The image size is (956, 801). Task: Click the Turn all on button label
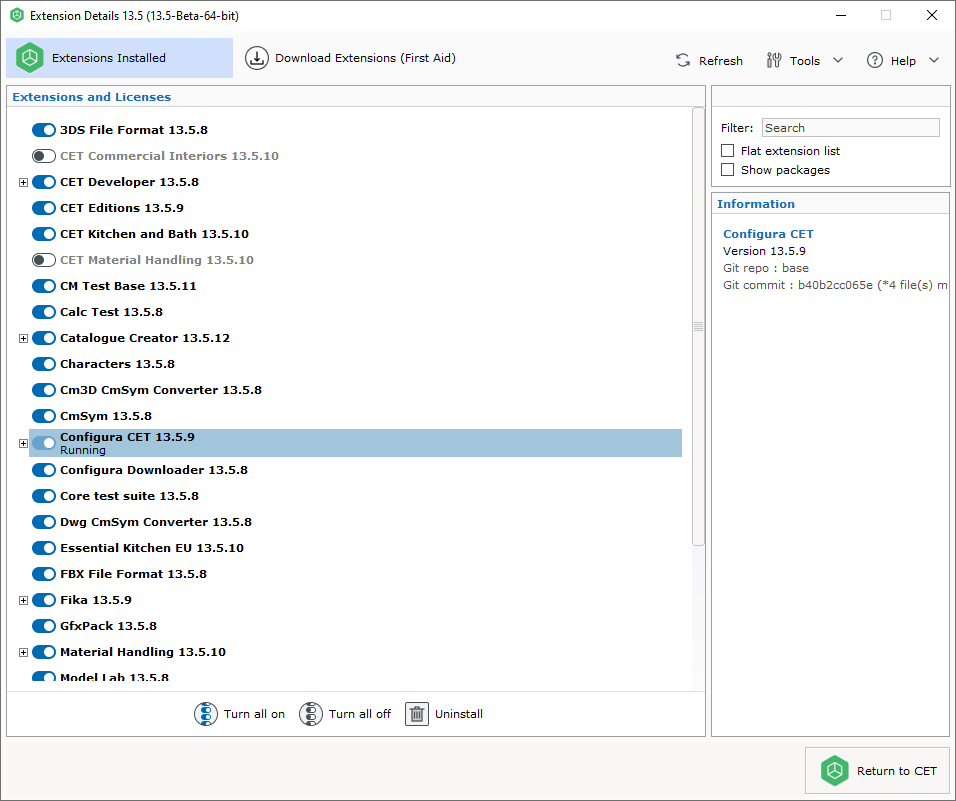254,714
